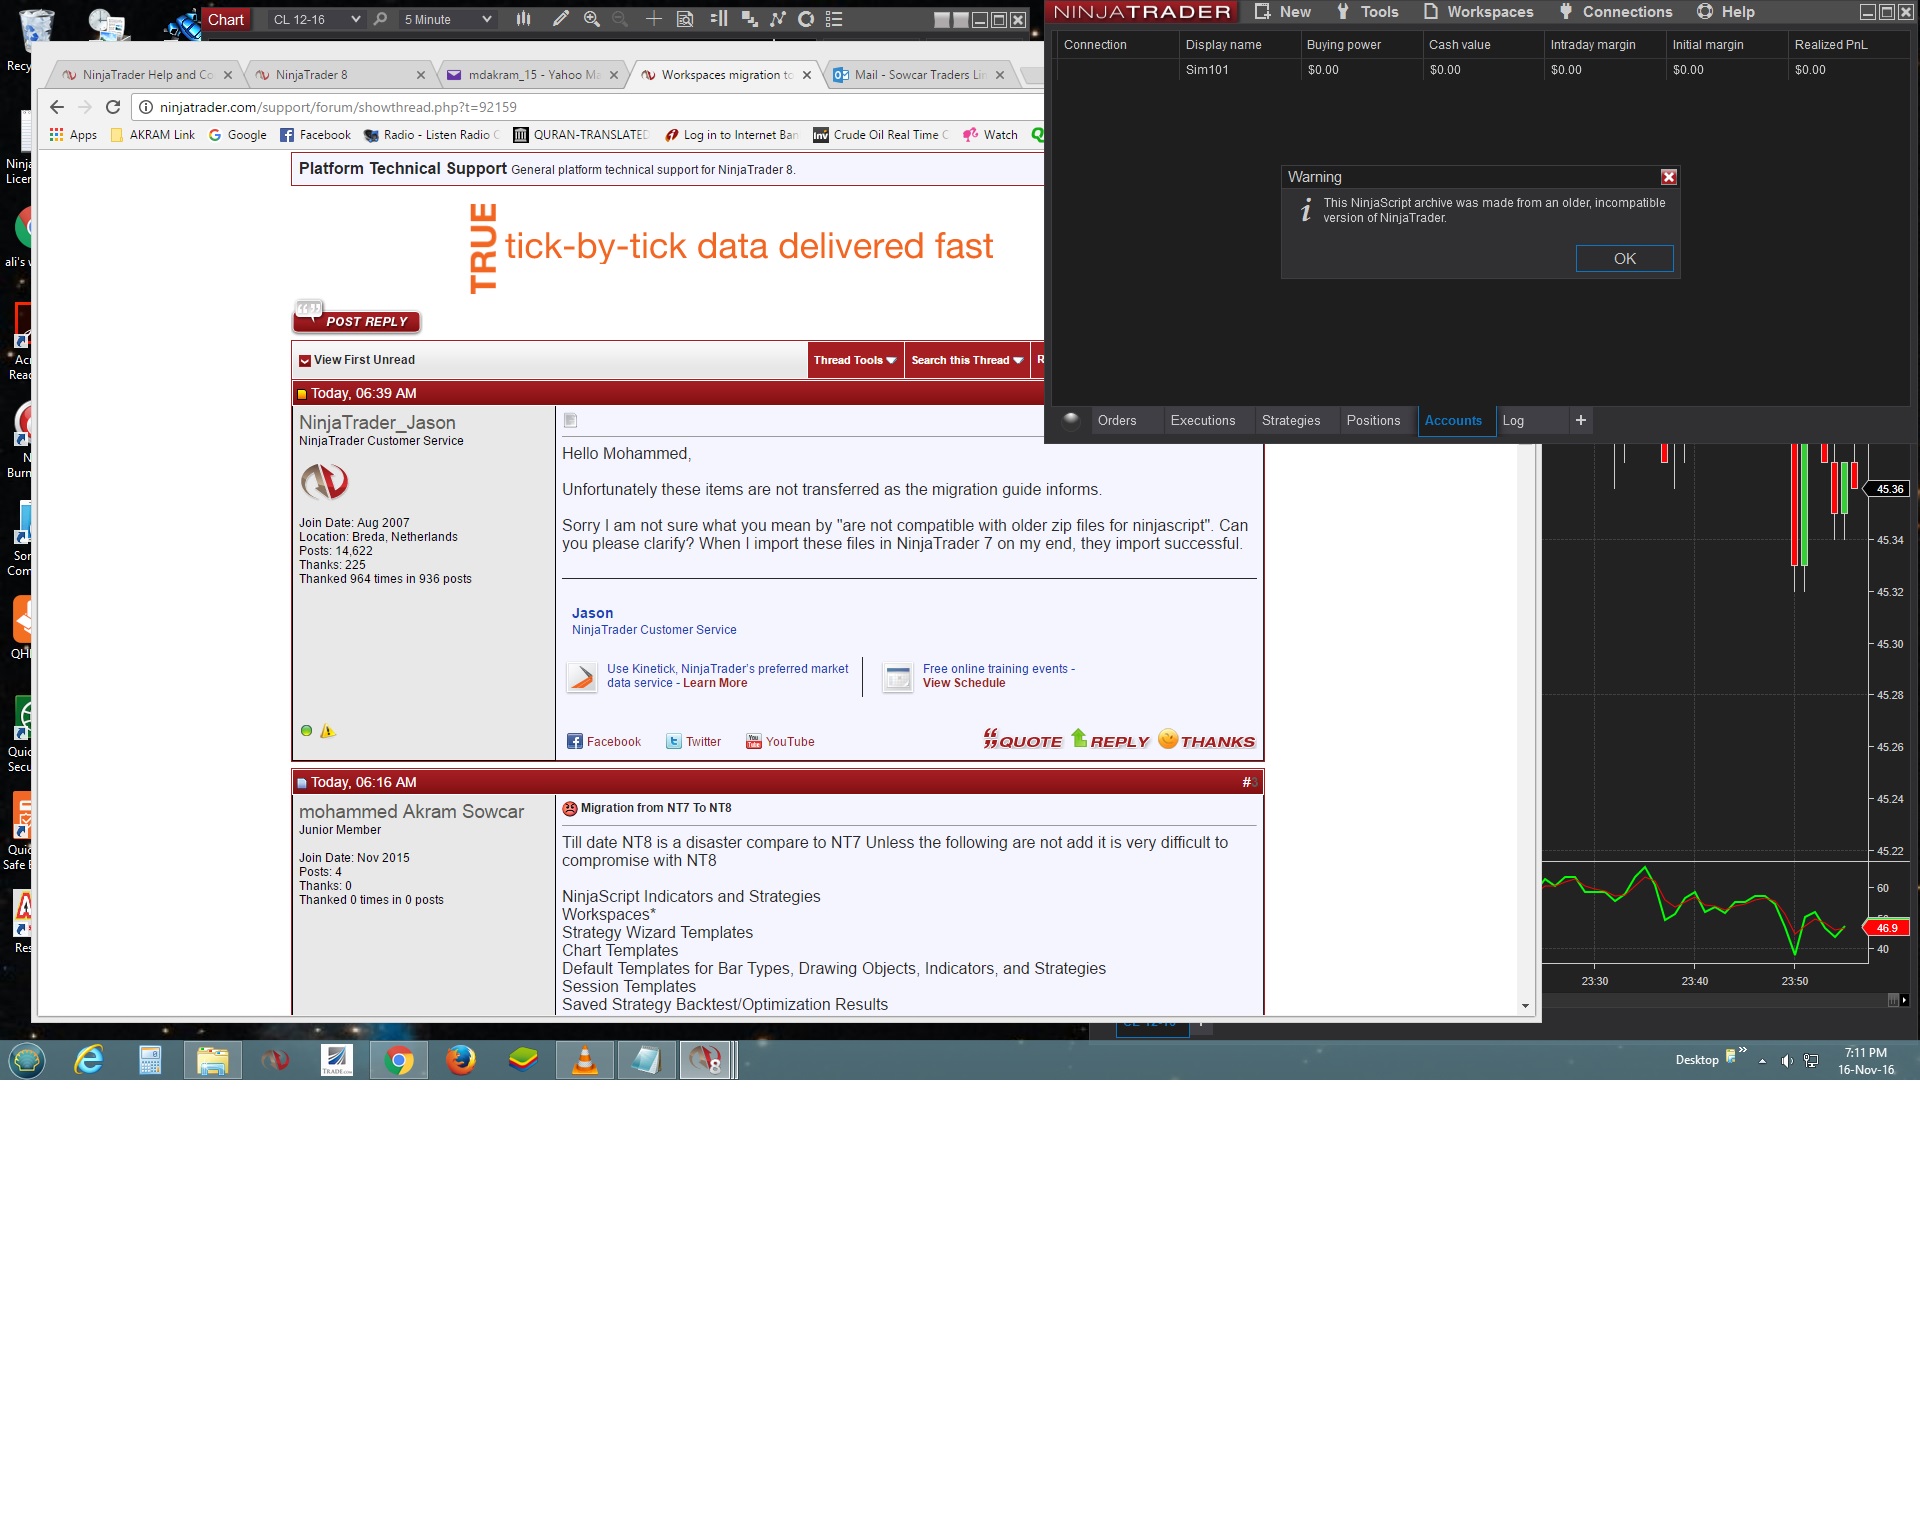This screenshot has width=1920, height=1536.
Task: Click the chart properties list icon
Action: (835, 19)
